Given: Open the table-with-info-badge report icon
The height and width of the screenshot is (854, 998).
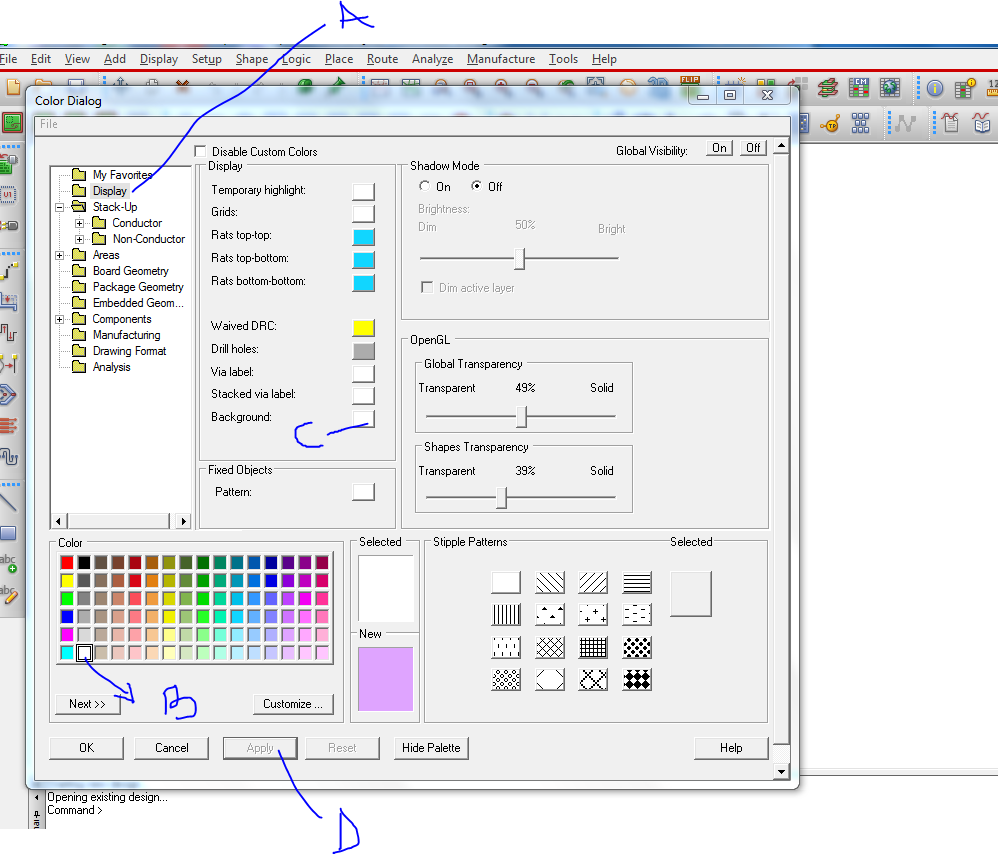Looking at the screenshot, I should click(965, 88).
